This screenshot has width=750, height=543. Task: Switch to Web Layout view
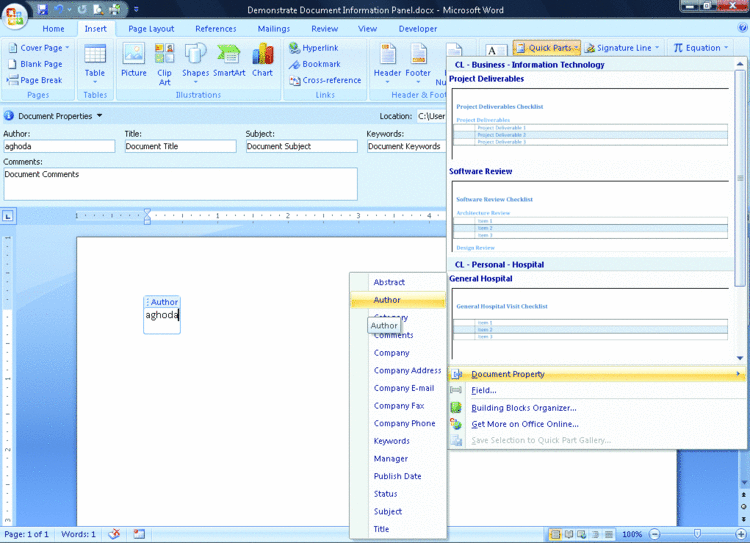coord(582,534)
